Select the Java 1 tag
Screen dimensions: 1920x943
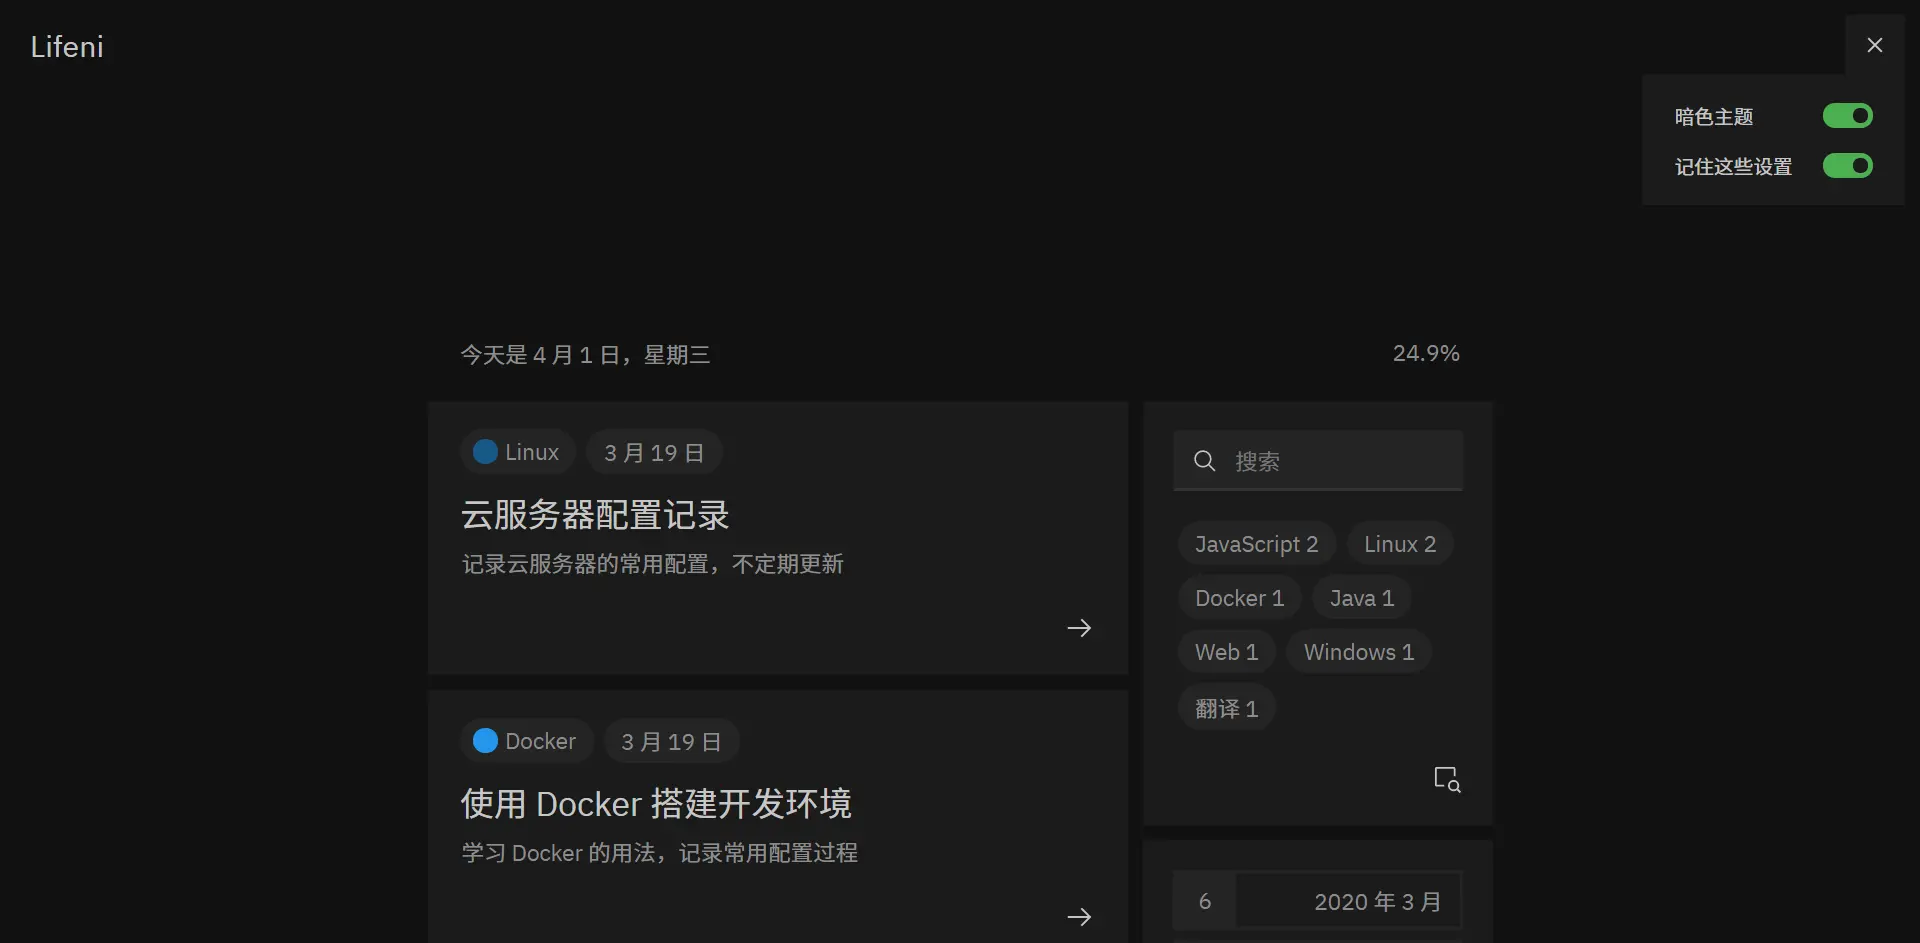(1361, 597)
